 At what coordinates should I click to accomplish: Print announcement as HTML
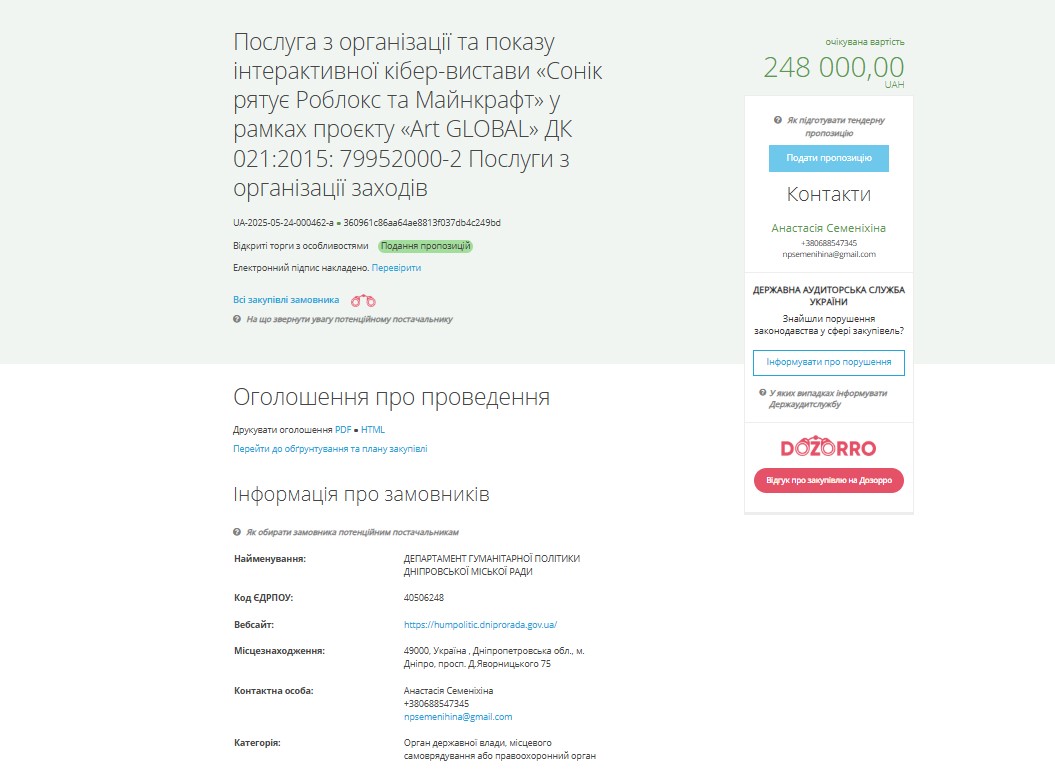click(x=373, y=429)
